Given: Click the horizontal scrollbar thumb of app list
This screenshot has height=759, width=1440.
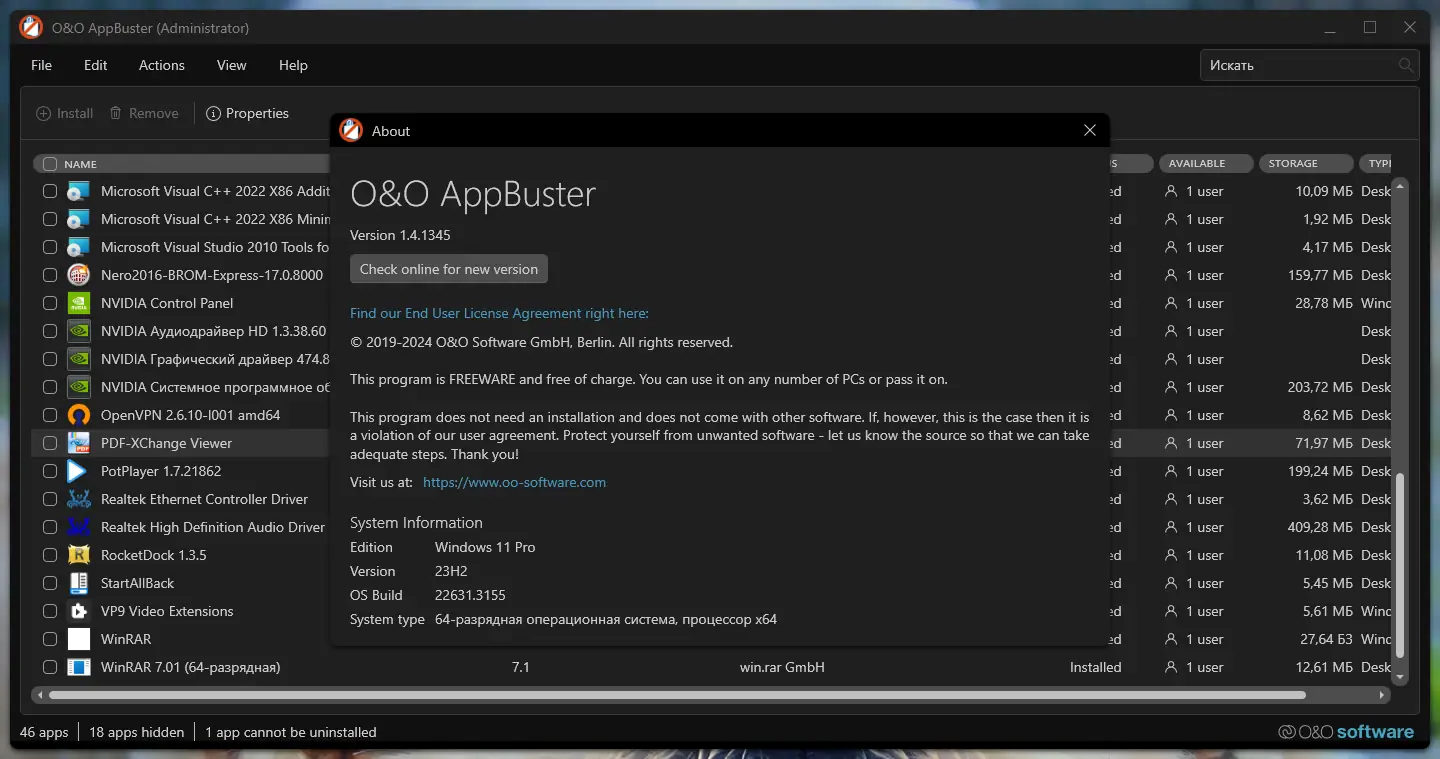Looking at the screenshot, I should coord(677,694).
